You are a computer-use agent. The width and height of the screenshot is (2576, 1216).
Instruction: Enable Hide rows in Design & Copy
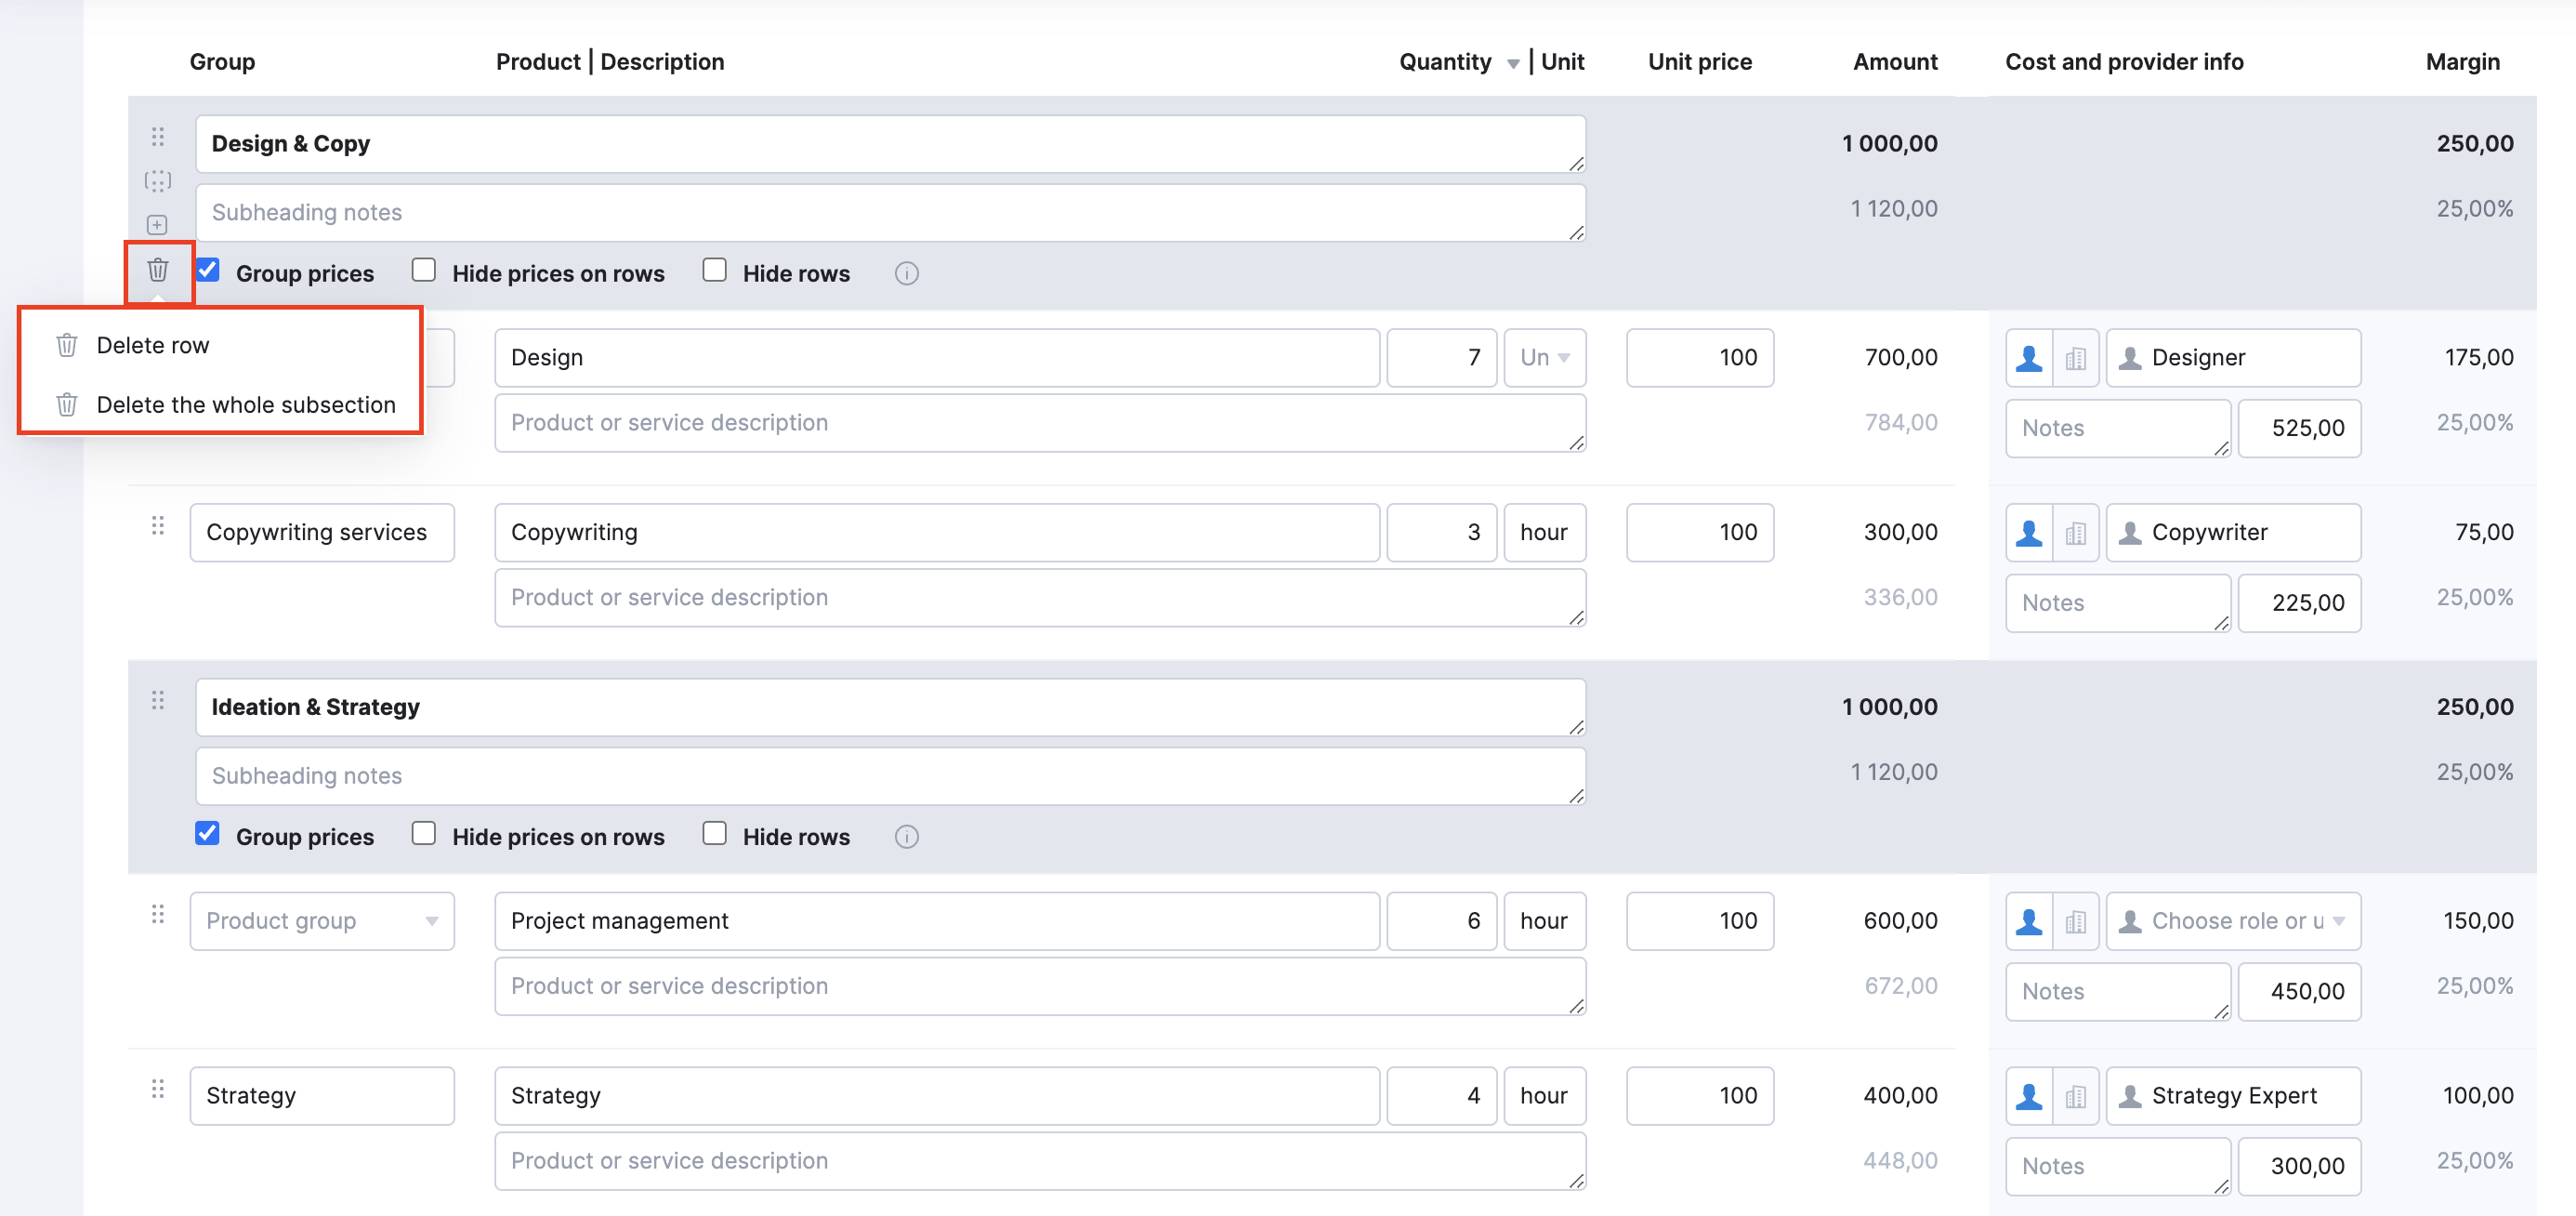[714, 271]
